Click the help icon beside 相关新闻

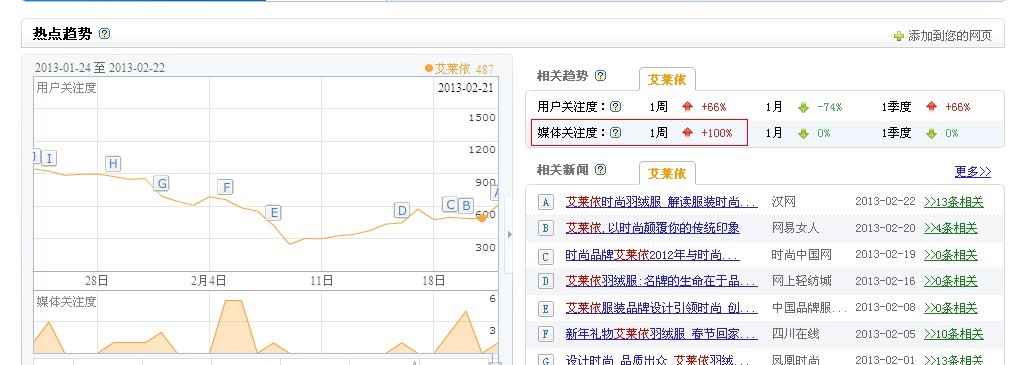pyautogui.click(x=600, y=170)
